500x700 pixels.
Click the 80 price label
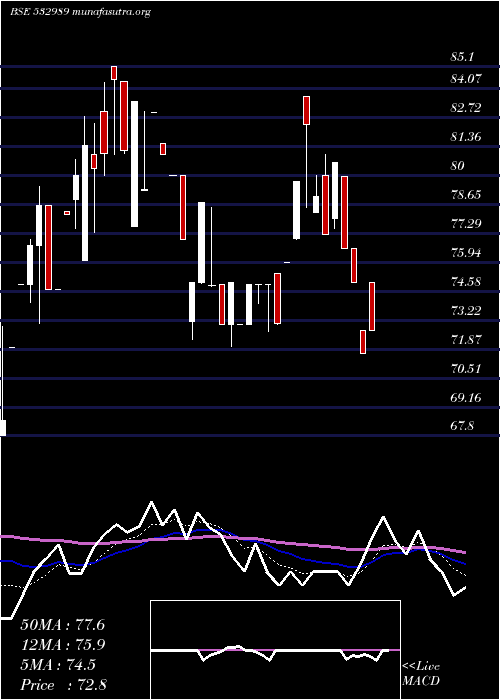pos(458,166)
